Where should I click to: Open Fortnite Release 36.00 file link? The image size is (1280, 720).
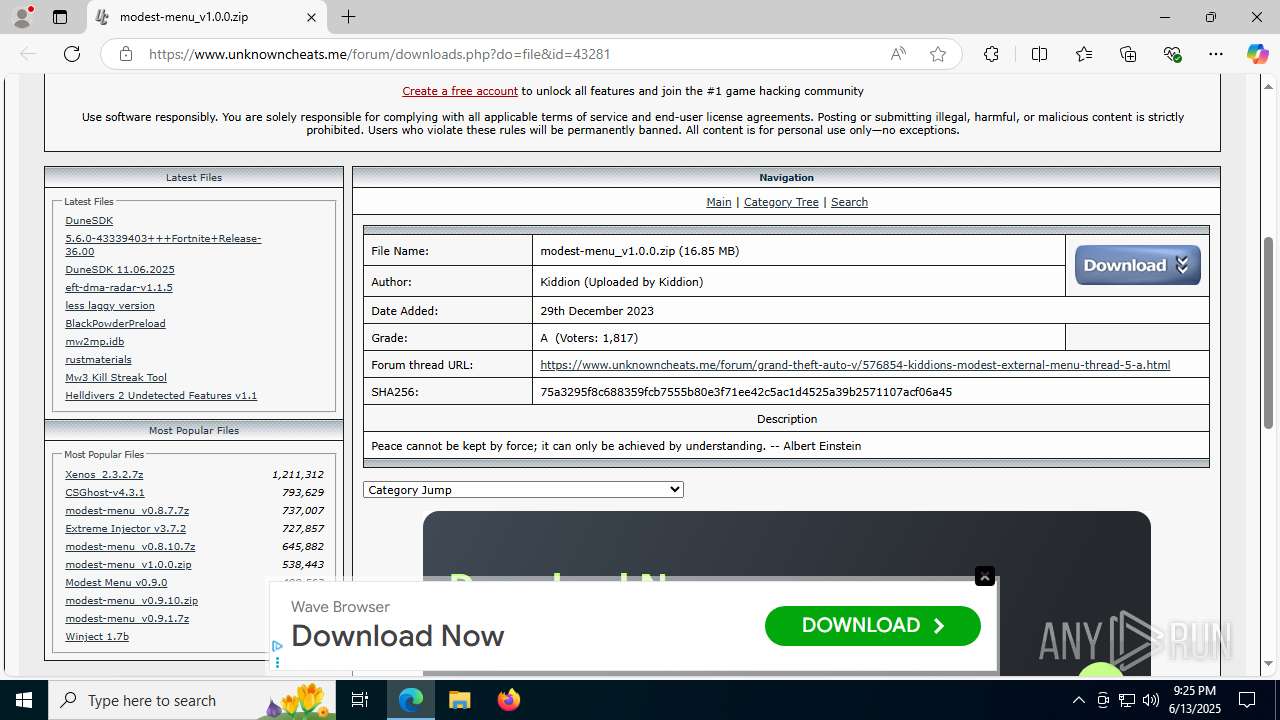click(x=163, y=245)
